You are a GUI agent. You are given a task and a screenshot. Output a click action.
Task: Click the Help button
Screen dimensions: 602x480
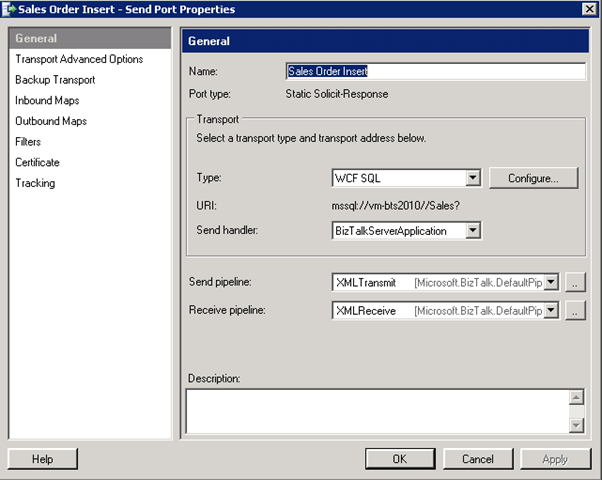[x=43, y=459]
